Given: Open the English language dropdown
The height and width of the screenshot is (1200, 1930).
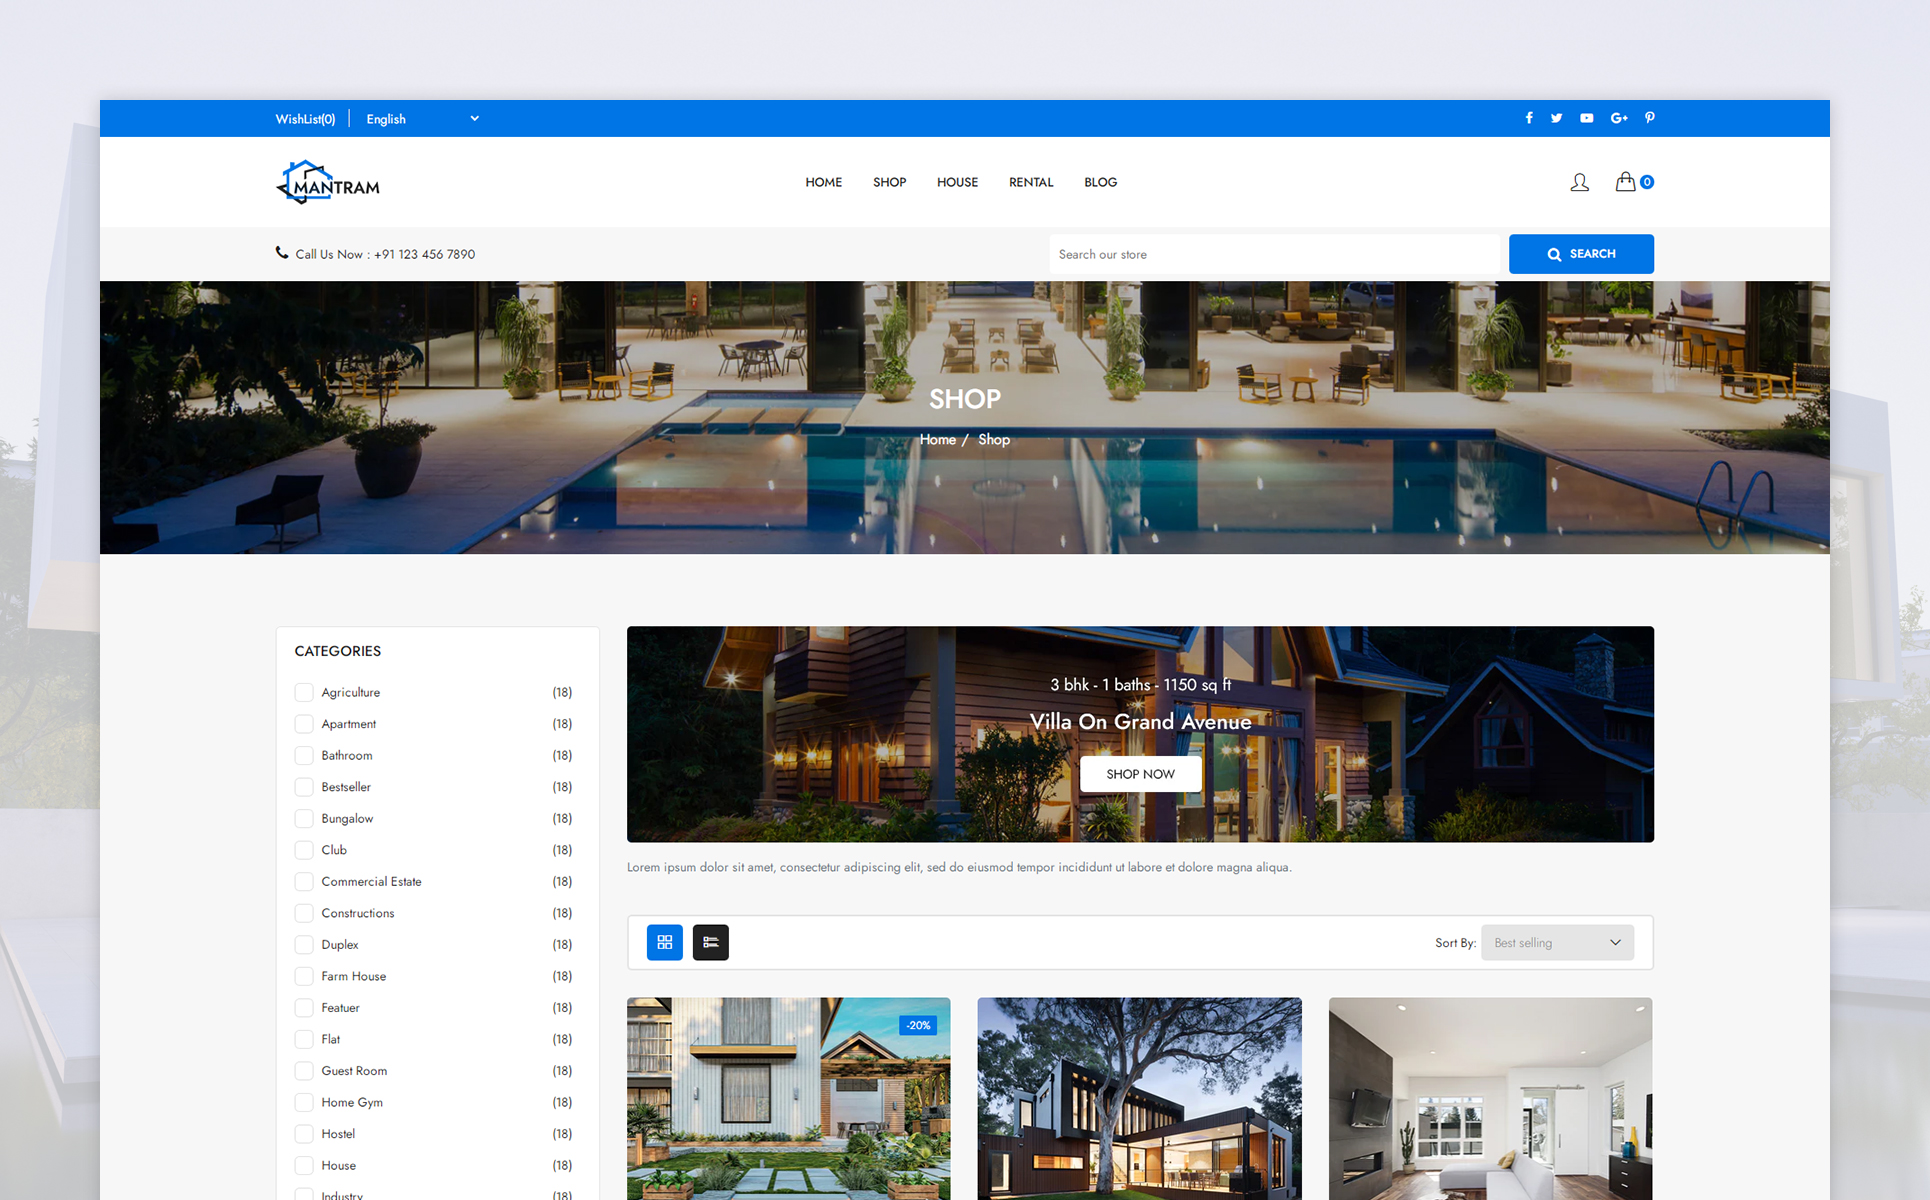Looking at the screenshot, I should tap(422, 119).
